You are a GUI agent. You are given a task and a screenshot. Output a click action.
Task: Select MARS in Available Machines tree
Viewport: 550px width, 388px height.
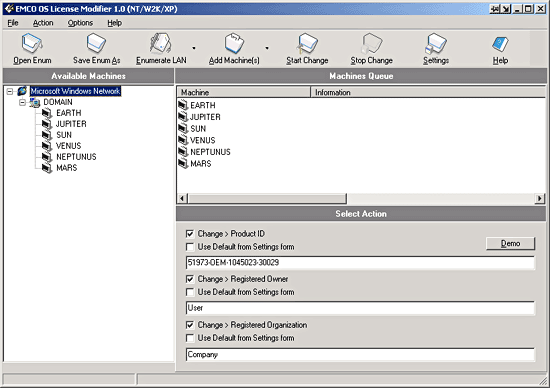pos(67,168)
